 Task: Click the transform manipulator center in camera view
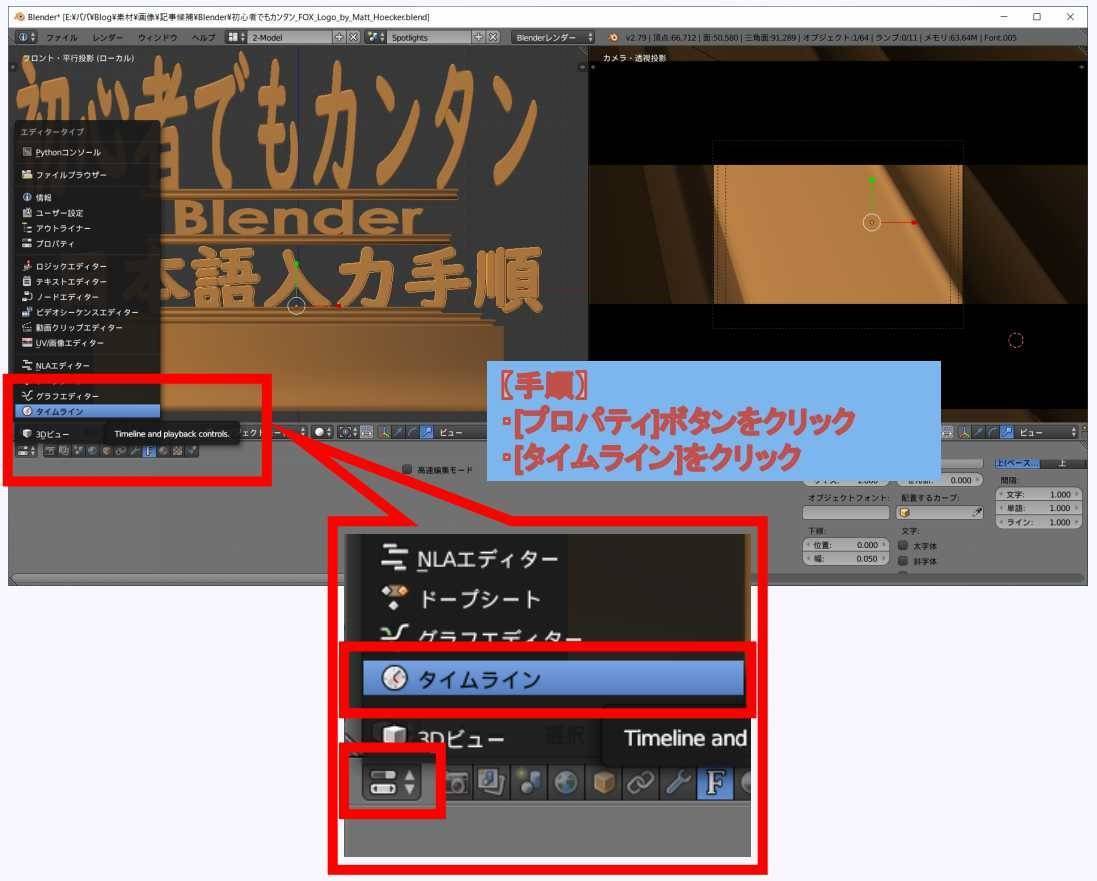coord(871,223)
